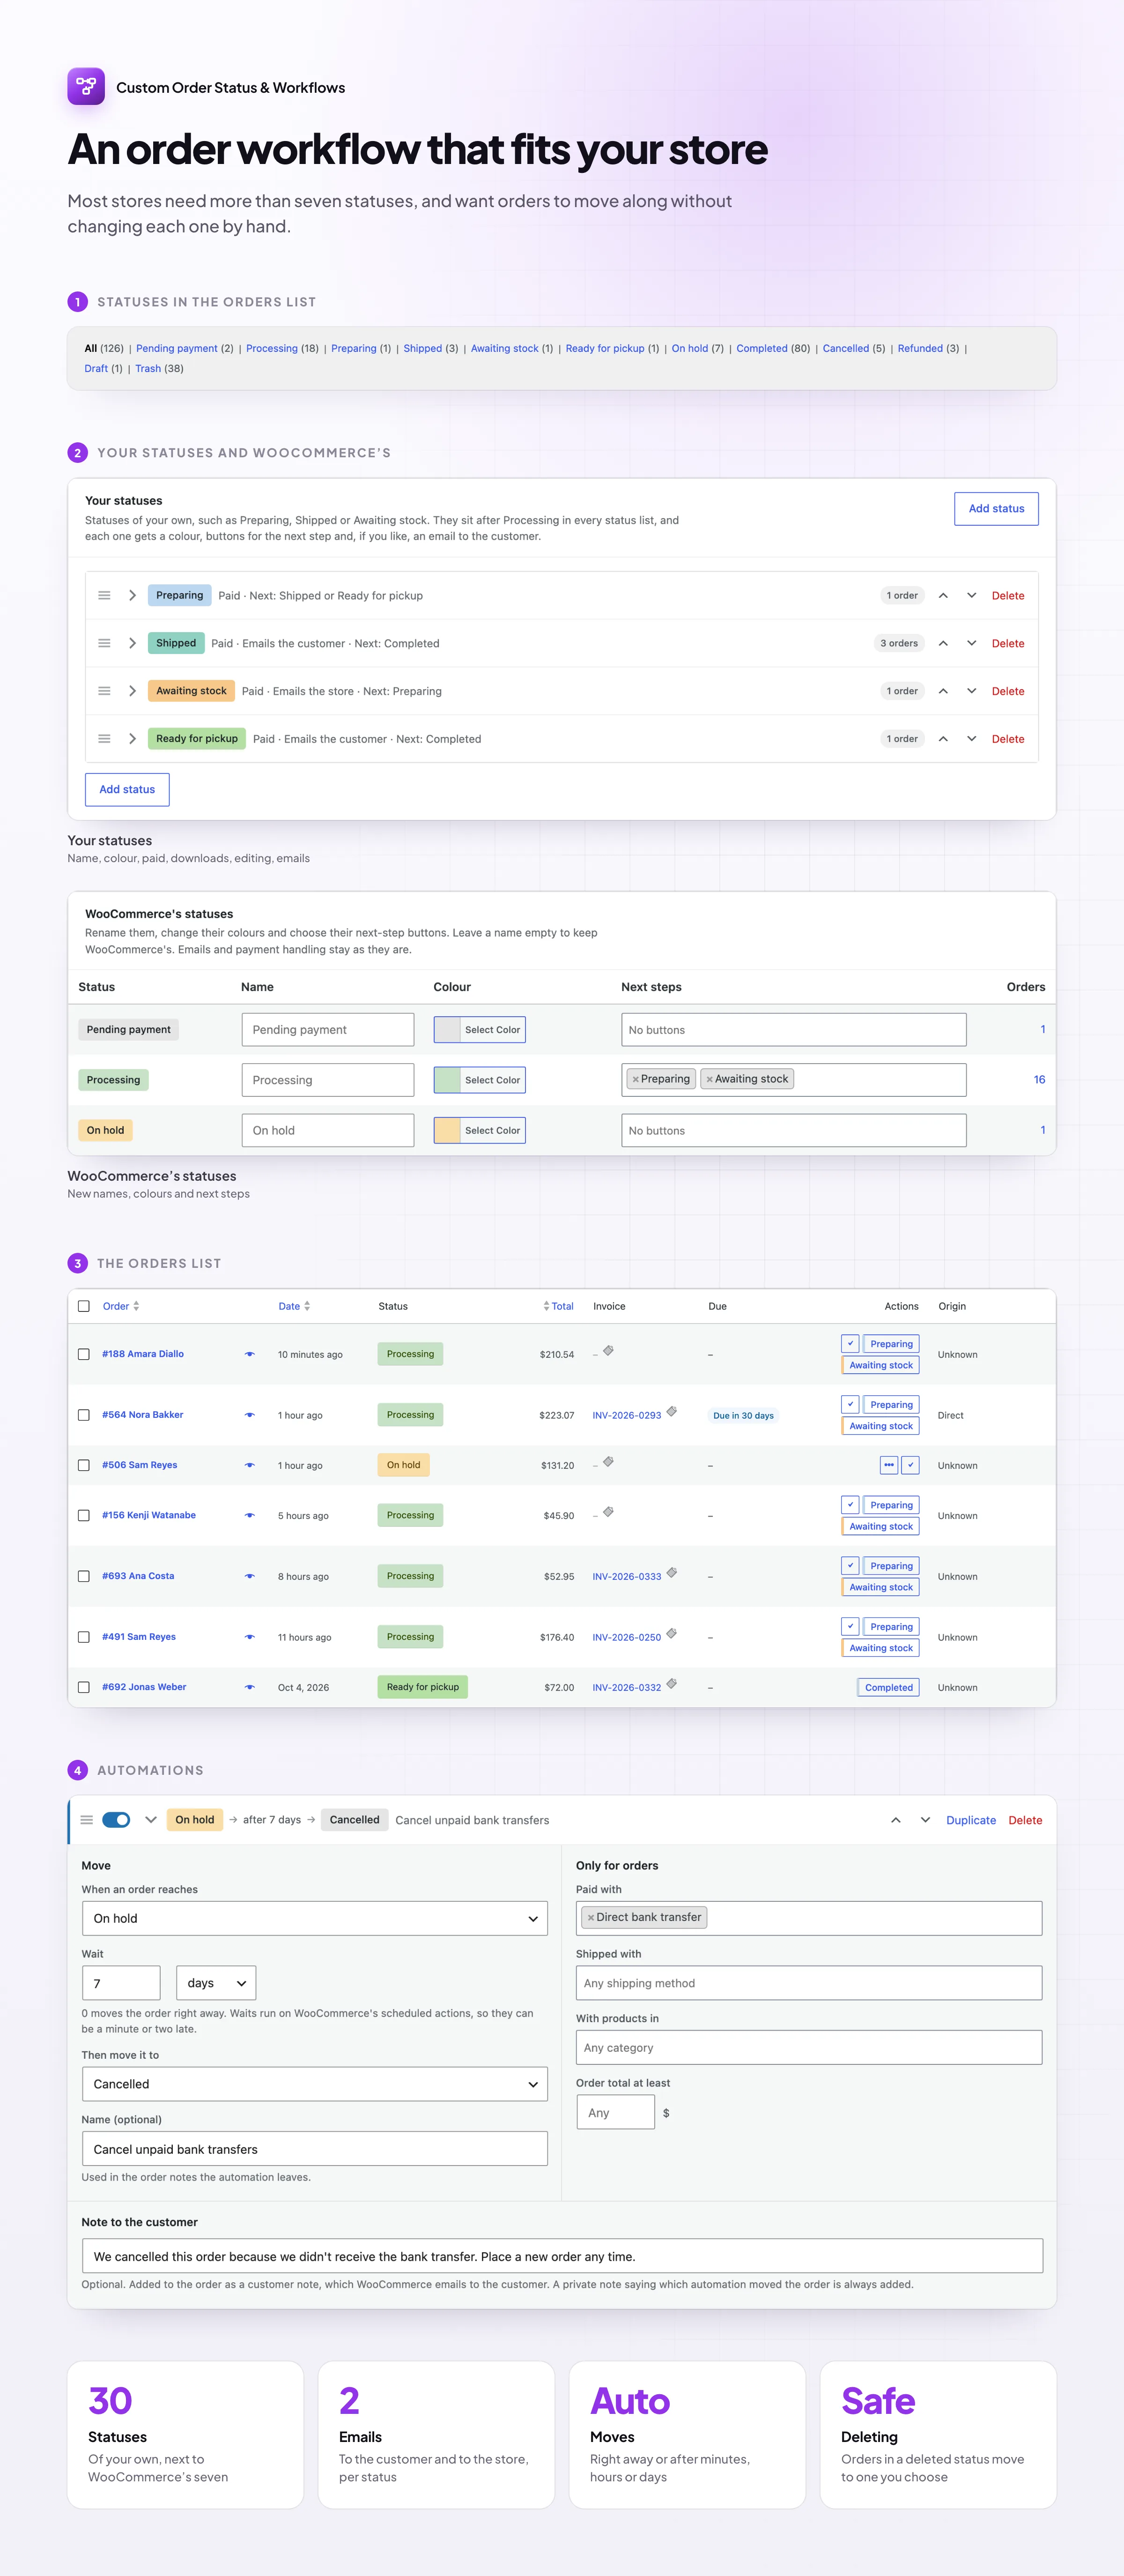The image size is (1124, 2576).
Task: Open the days unit dropdown
Action: [x=216, y=1983]
